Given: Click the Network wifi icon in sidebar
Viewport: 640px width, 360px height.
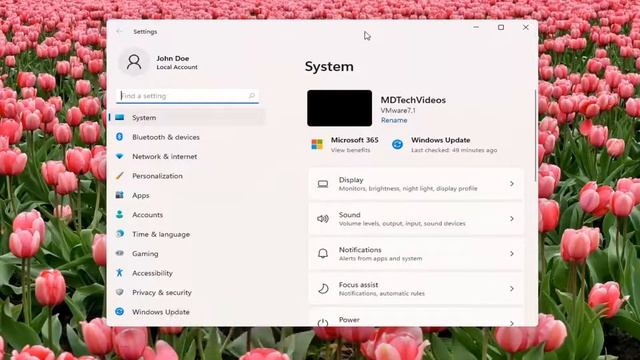Looking at the screenshot, I should 120,156.
